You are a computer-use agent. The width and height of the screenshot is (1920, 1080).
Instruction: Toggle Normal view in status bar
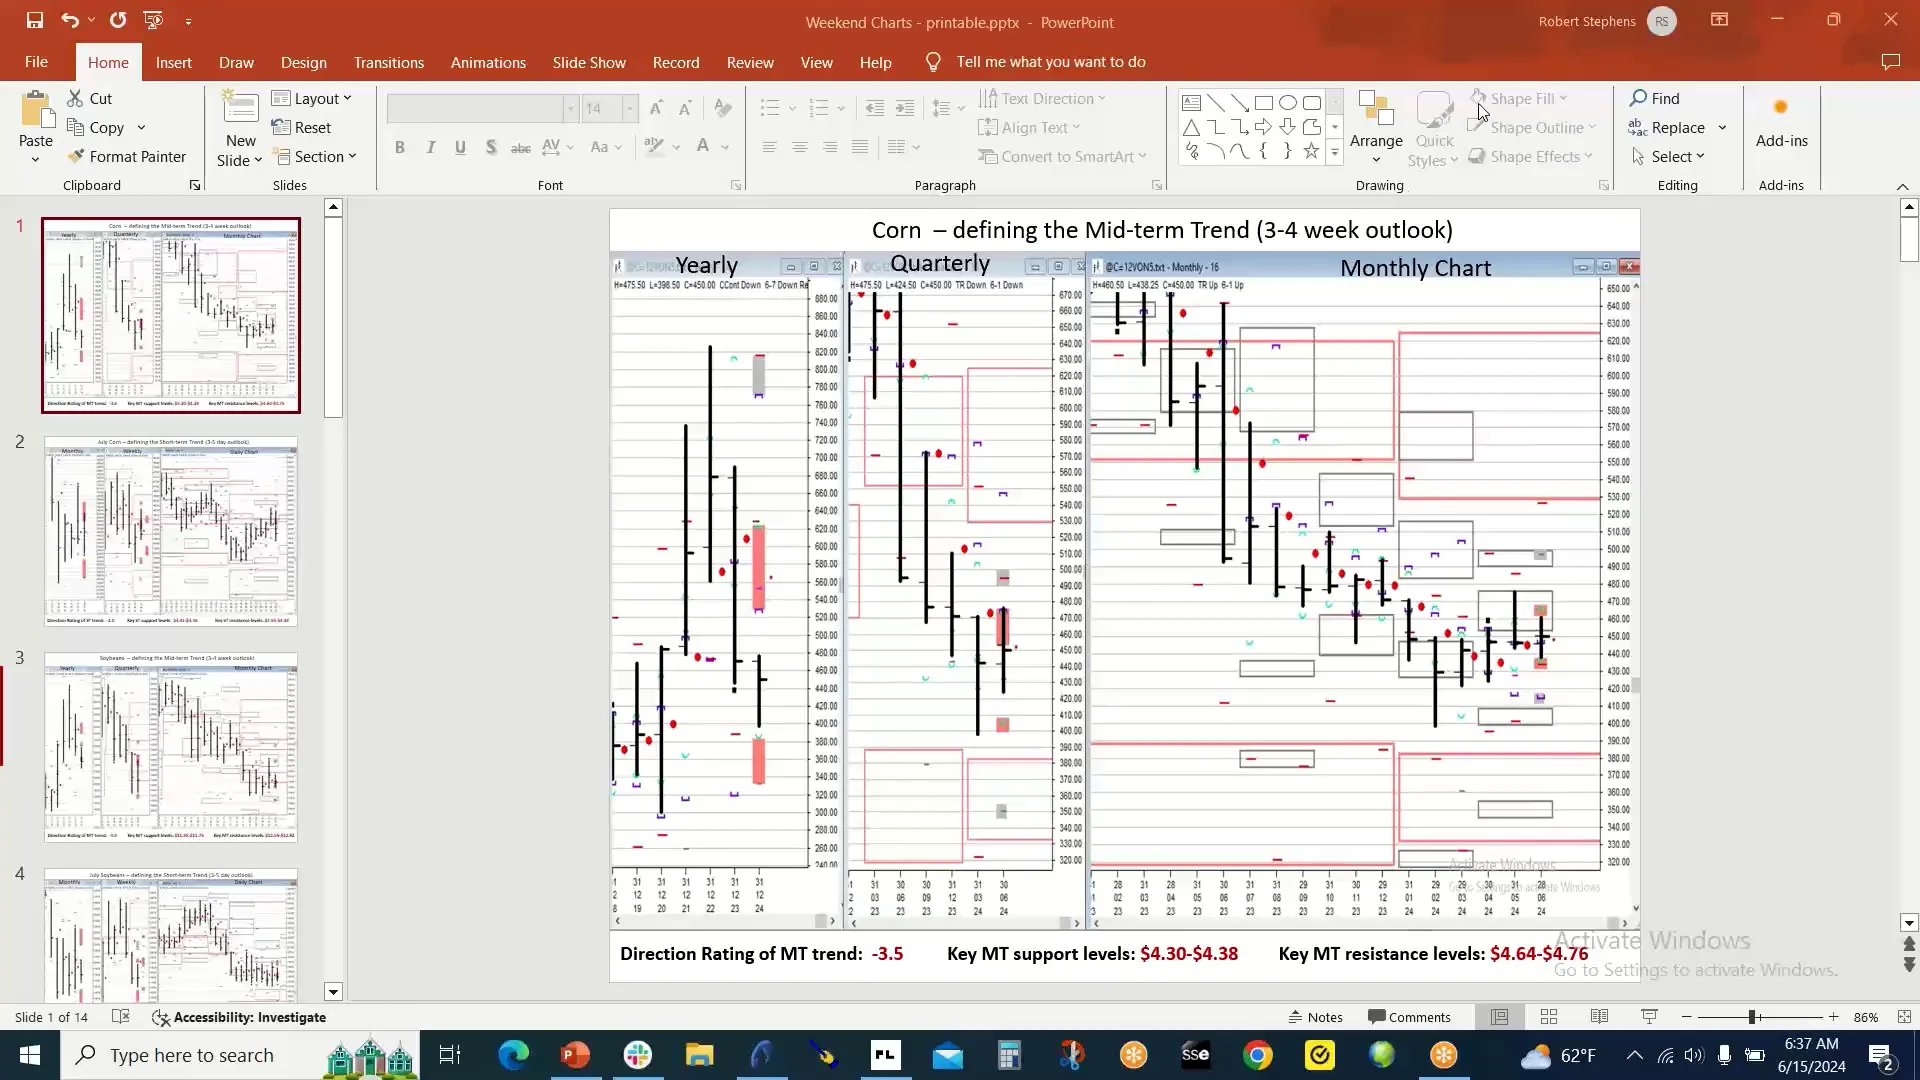tap(1499, 1017)
